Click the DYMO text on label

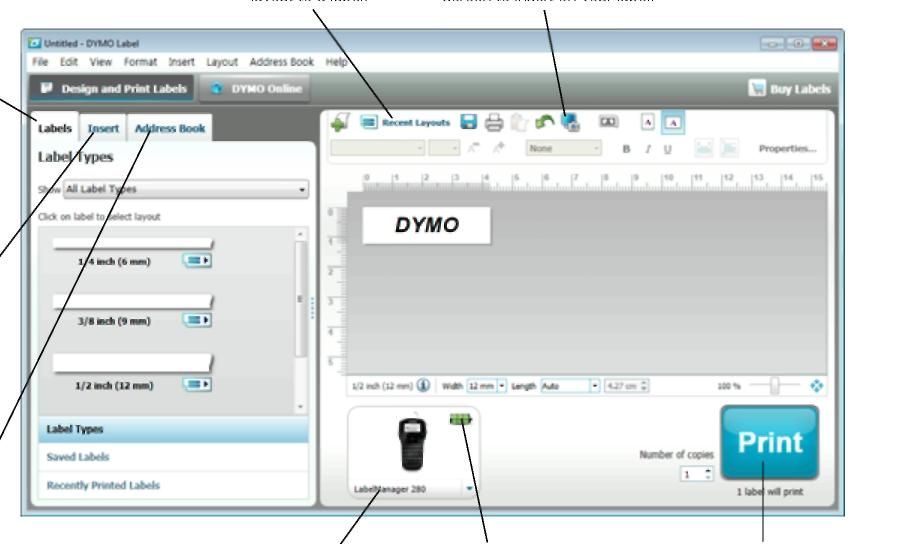(x=427, y=225)
